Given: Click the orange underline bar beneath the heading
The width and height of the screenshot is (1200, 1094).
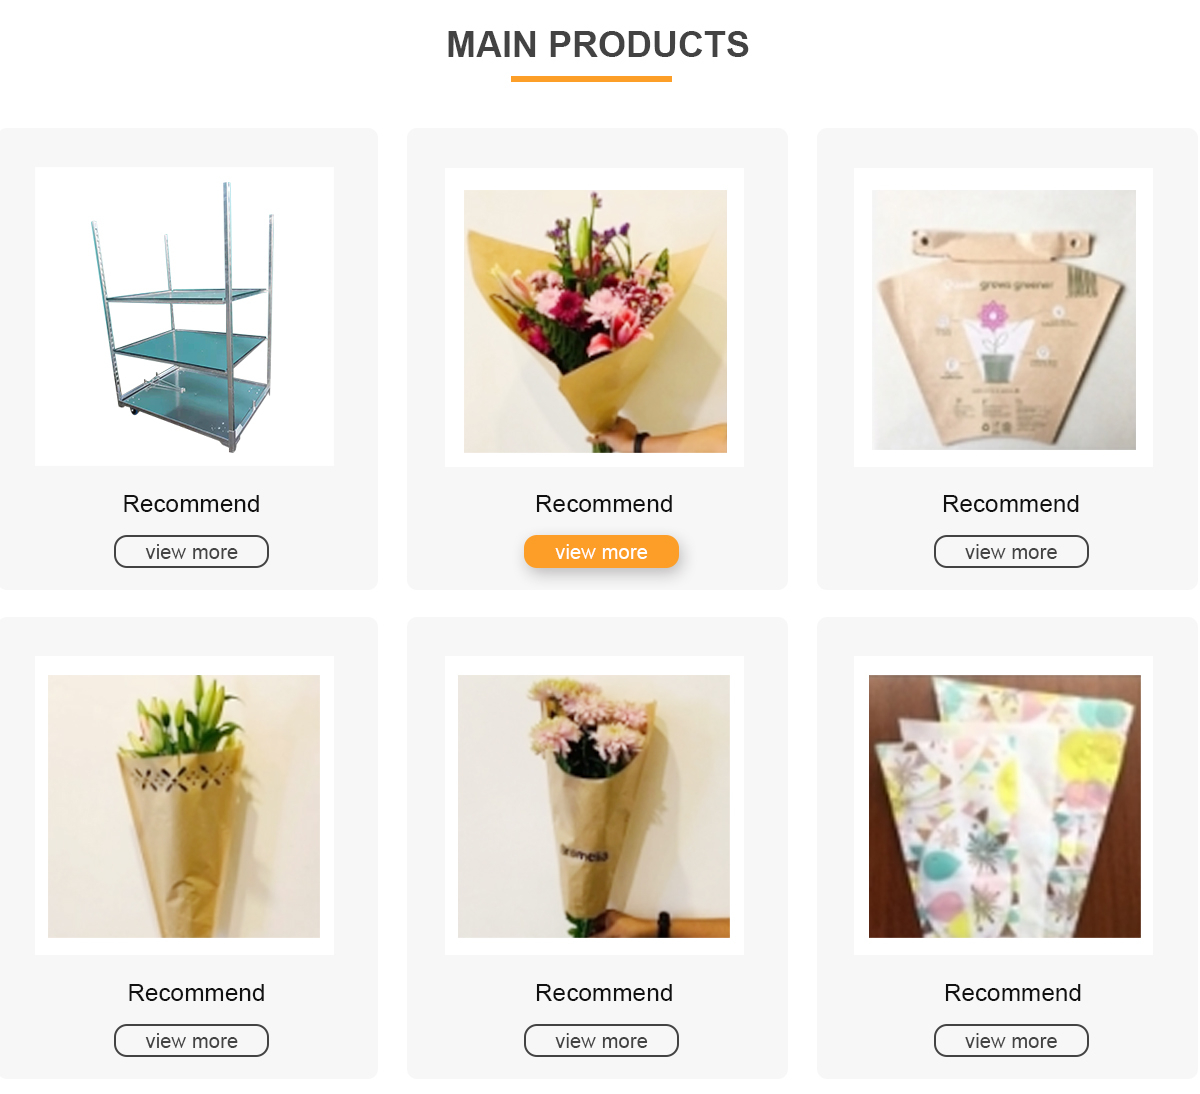Looking at the screenshot, I should (x=591, y=79).
